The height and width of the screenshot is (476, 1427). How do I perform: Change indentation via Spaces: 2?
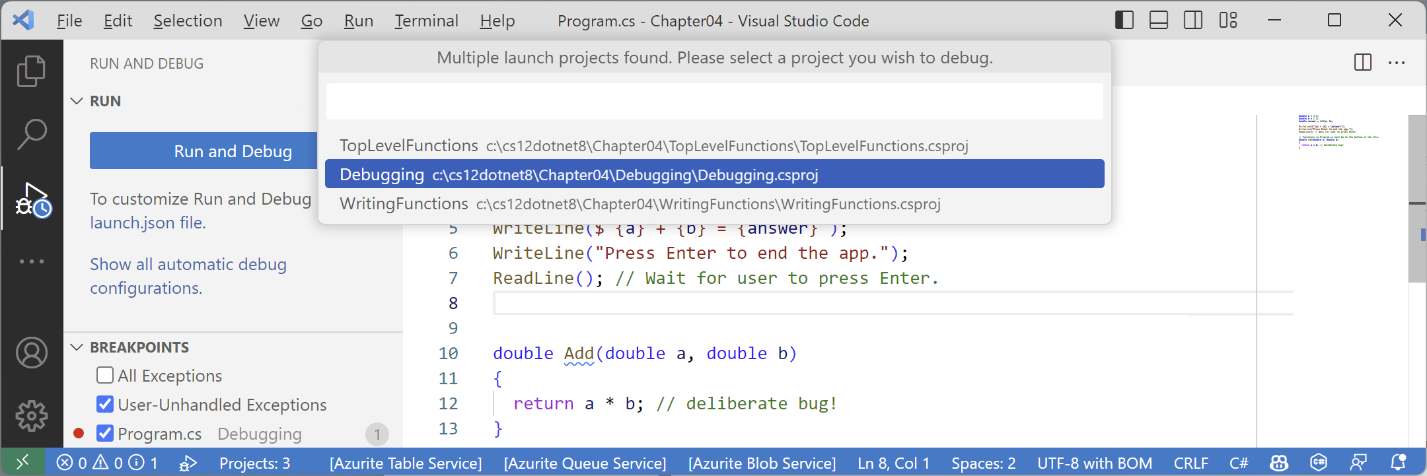point(983,463)
